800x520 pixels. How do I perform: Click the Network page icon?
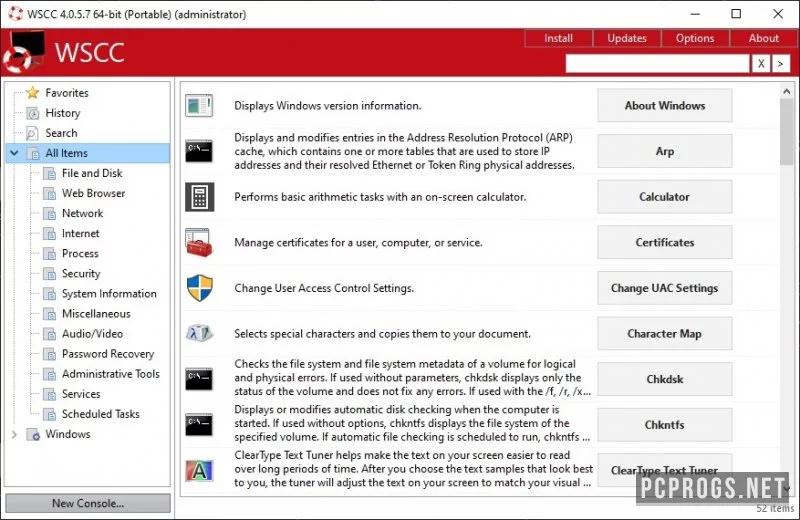click(49, 213)
